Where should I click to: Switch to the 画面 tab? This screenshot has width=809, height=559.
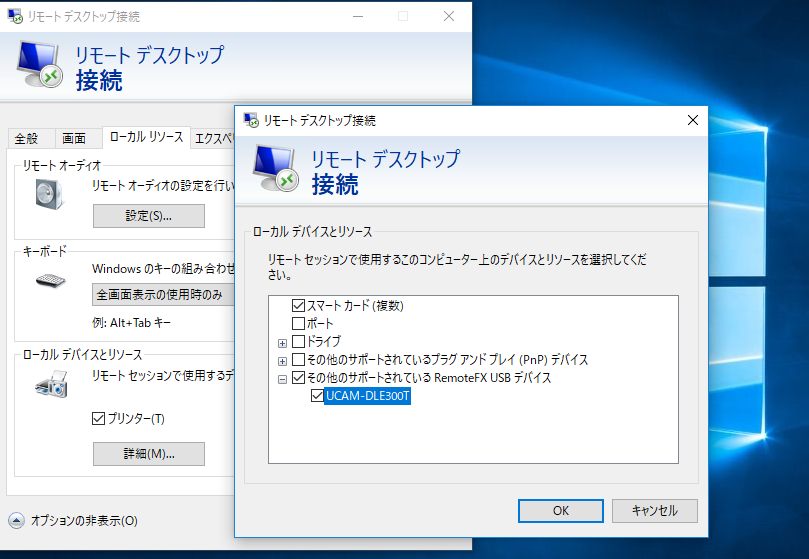[x=74, y=138]
